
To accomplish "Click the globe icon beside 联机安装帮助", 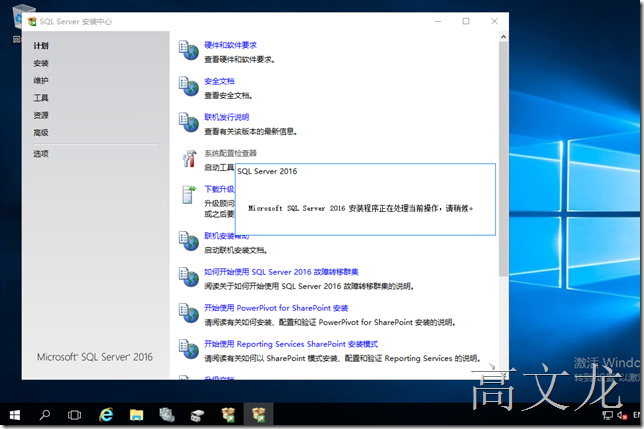I will pos(189,241).
